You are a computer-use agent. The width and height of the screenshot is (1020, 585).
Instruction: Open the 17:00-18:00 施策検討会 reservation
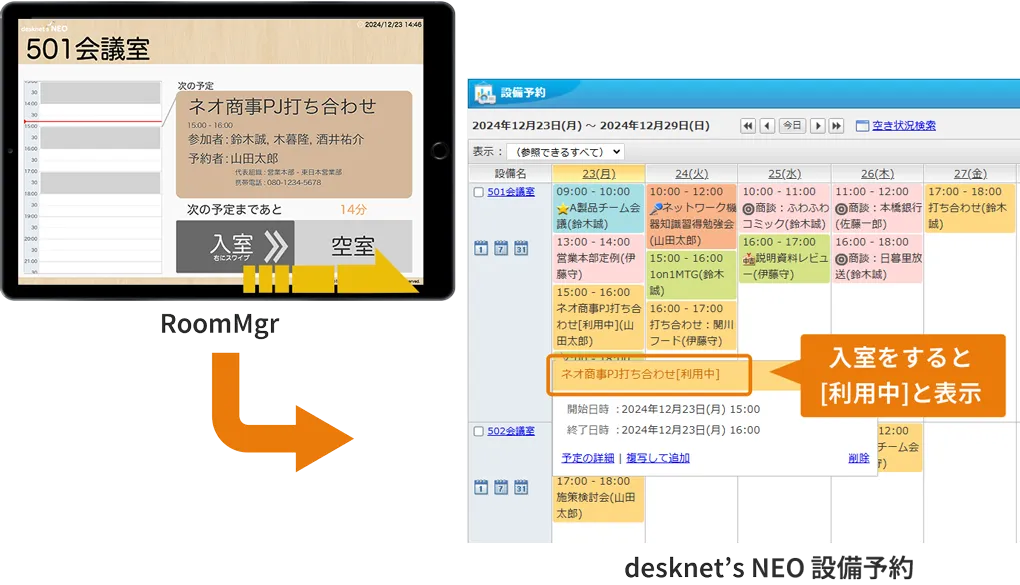[x=598, y=498]
